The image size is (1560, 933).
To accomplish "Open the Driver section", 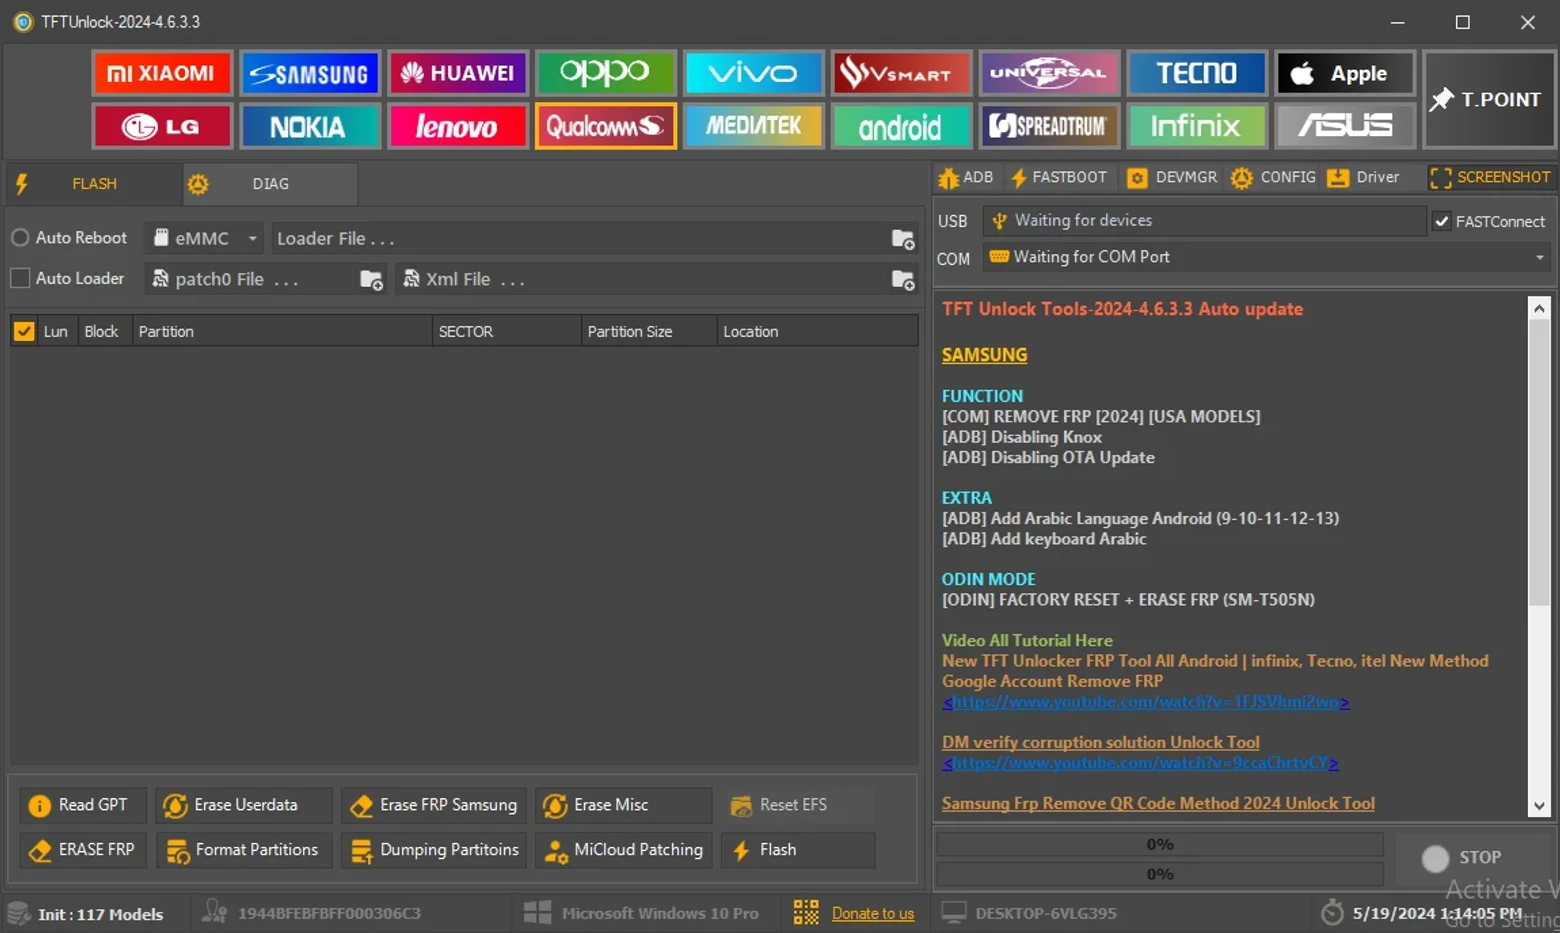I will (x=1363, y=178).
